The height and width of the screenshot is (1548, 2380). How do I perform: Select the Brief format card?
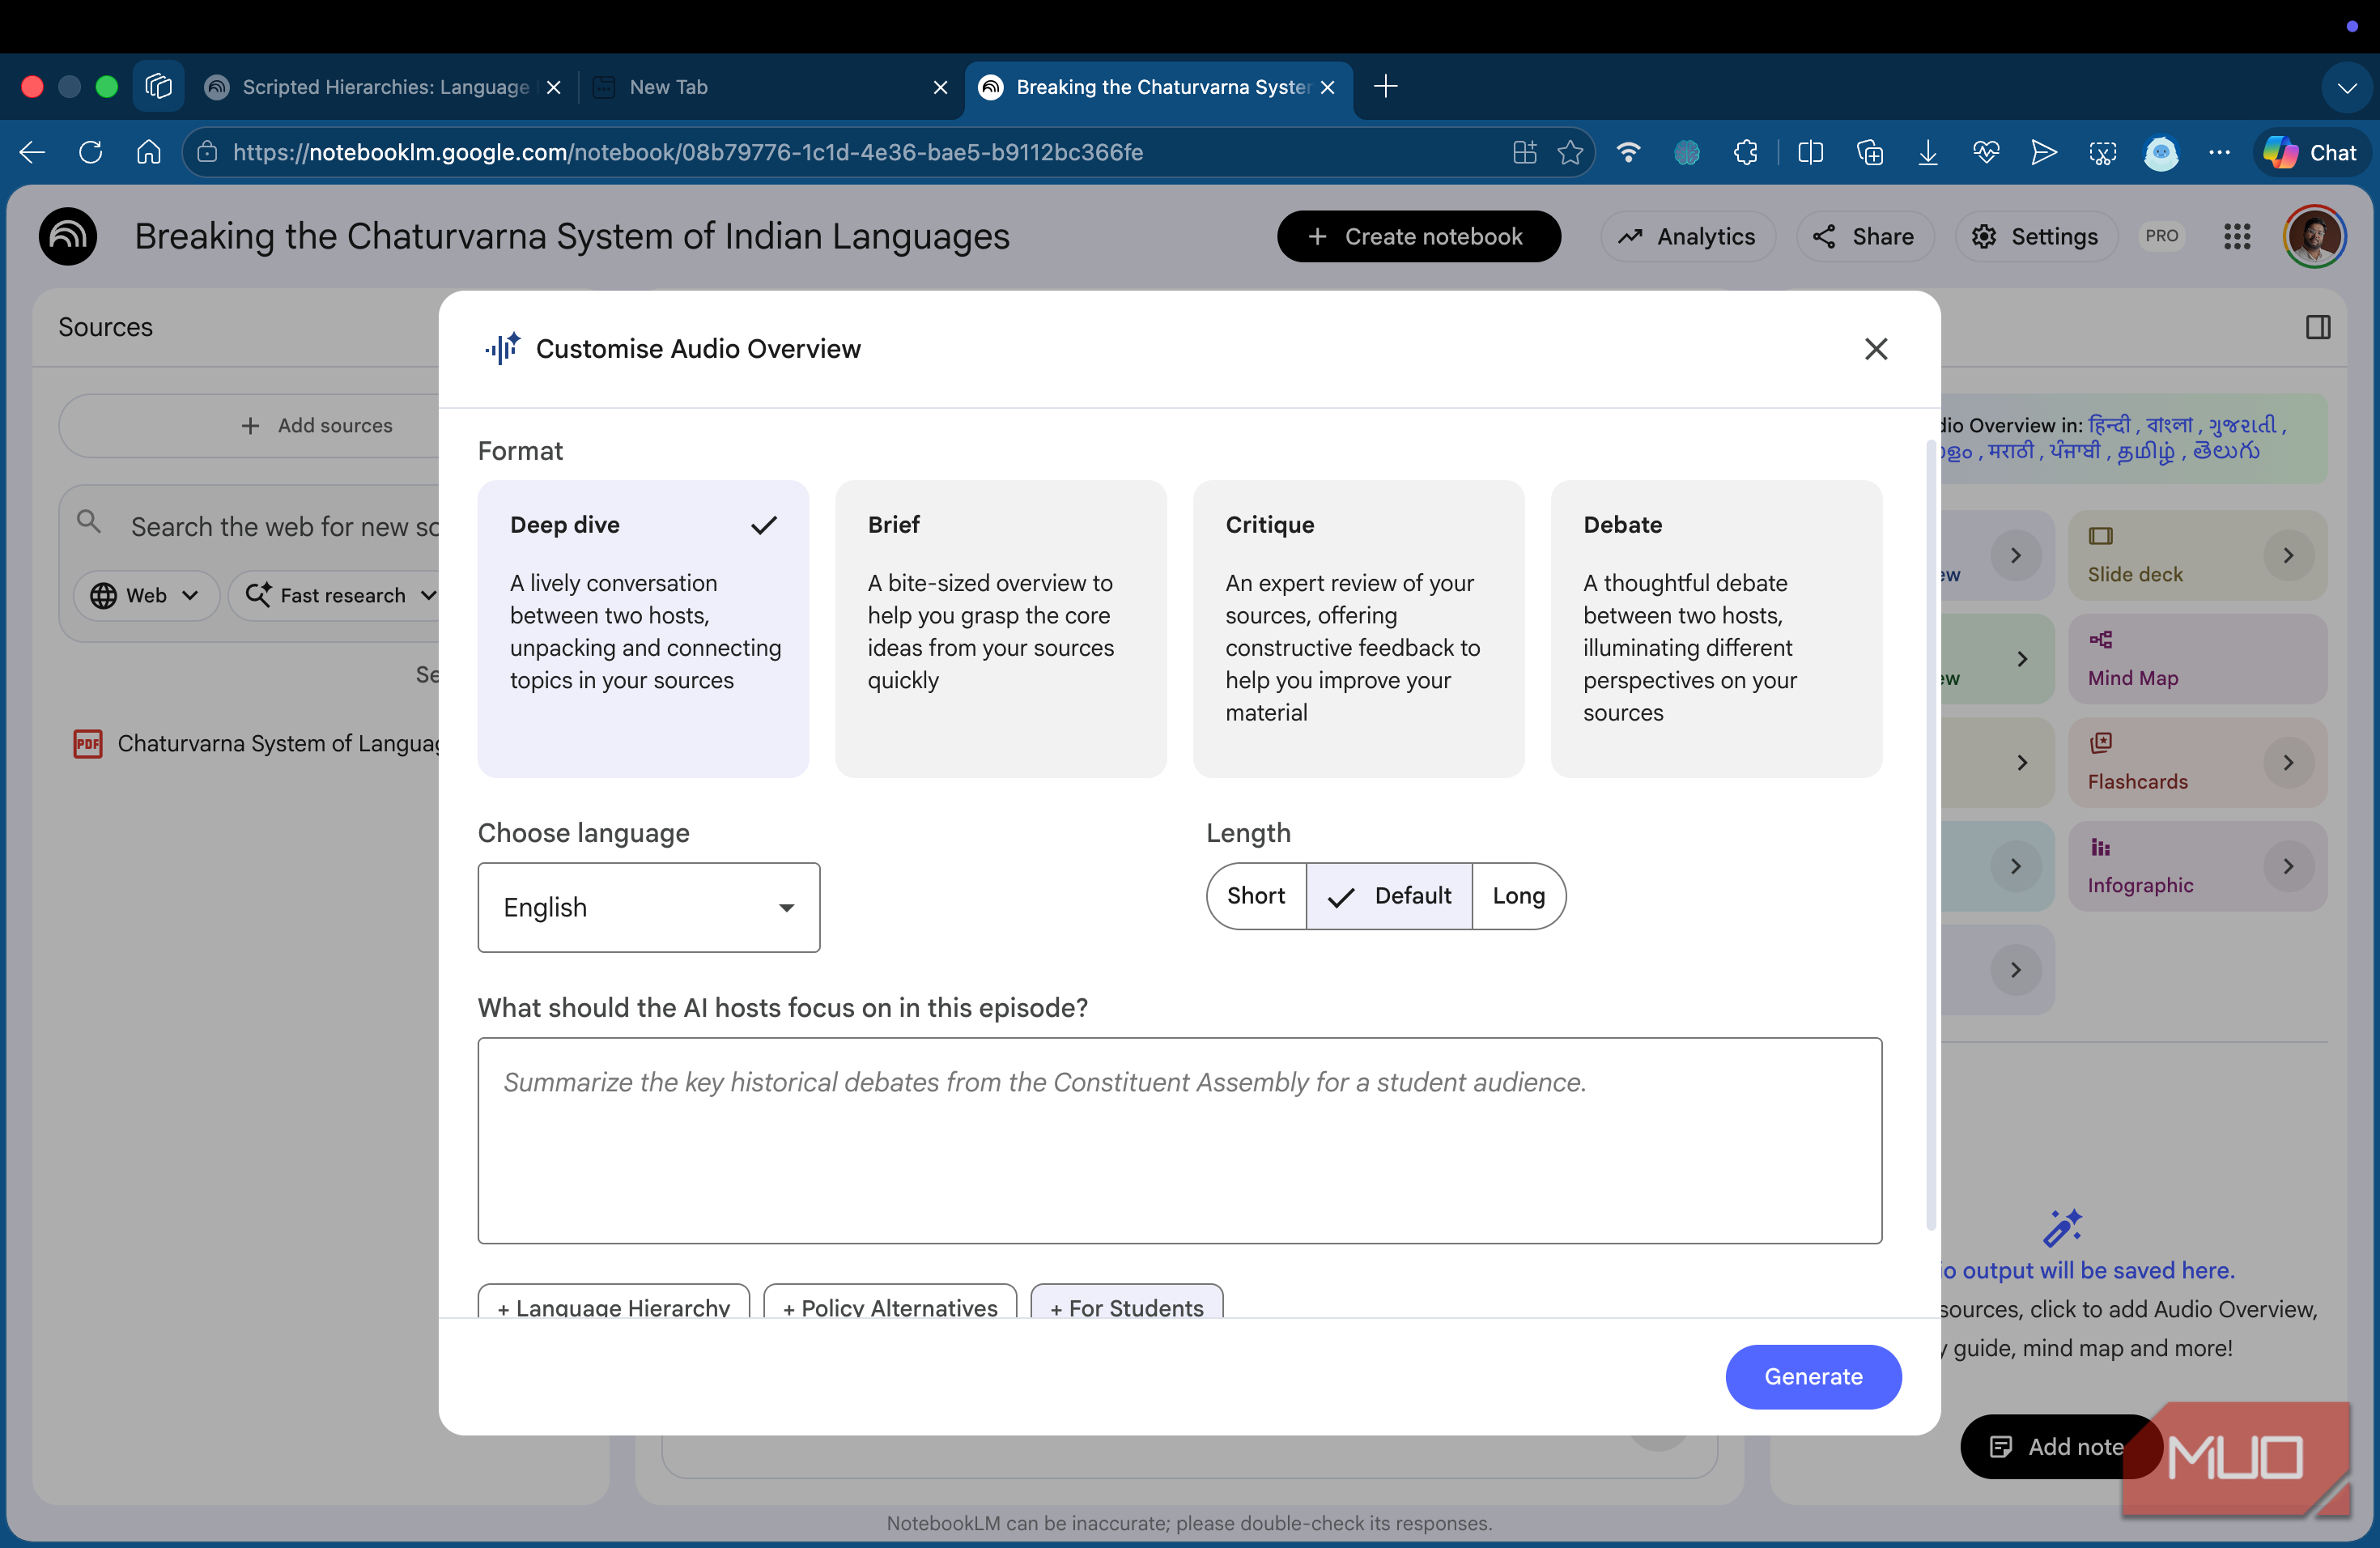point(1001,628)
